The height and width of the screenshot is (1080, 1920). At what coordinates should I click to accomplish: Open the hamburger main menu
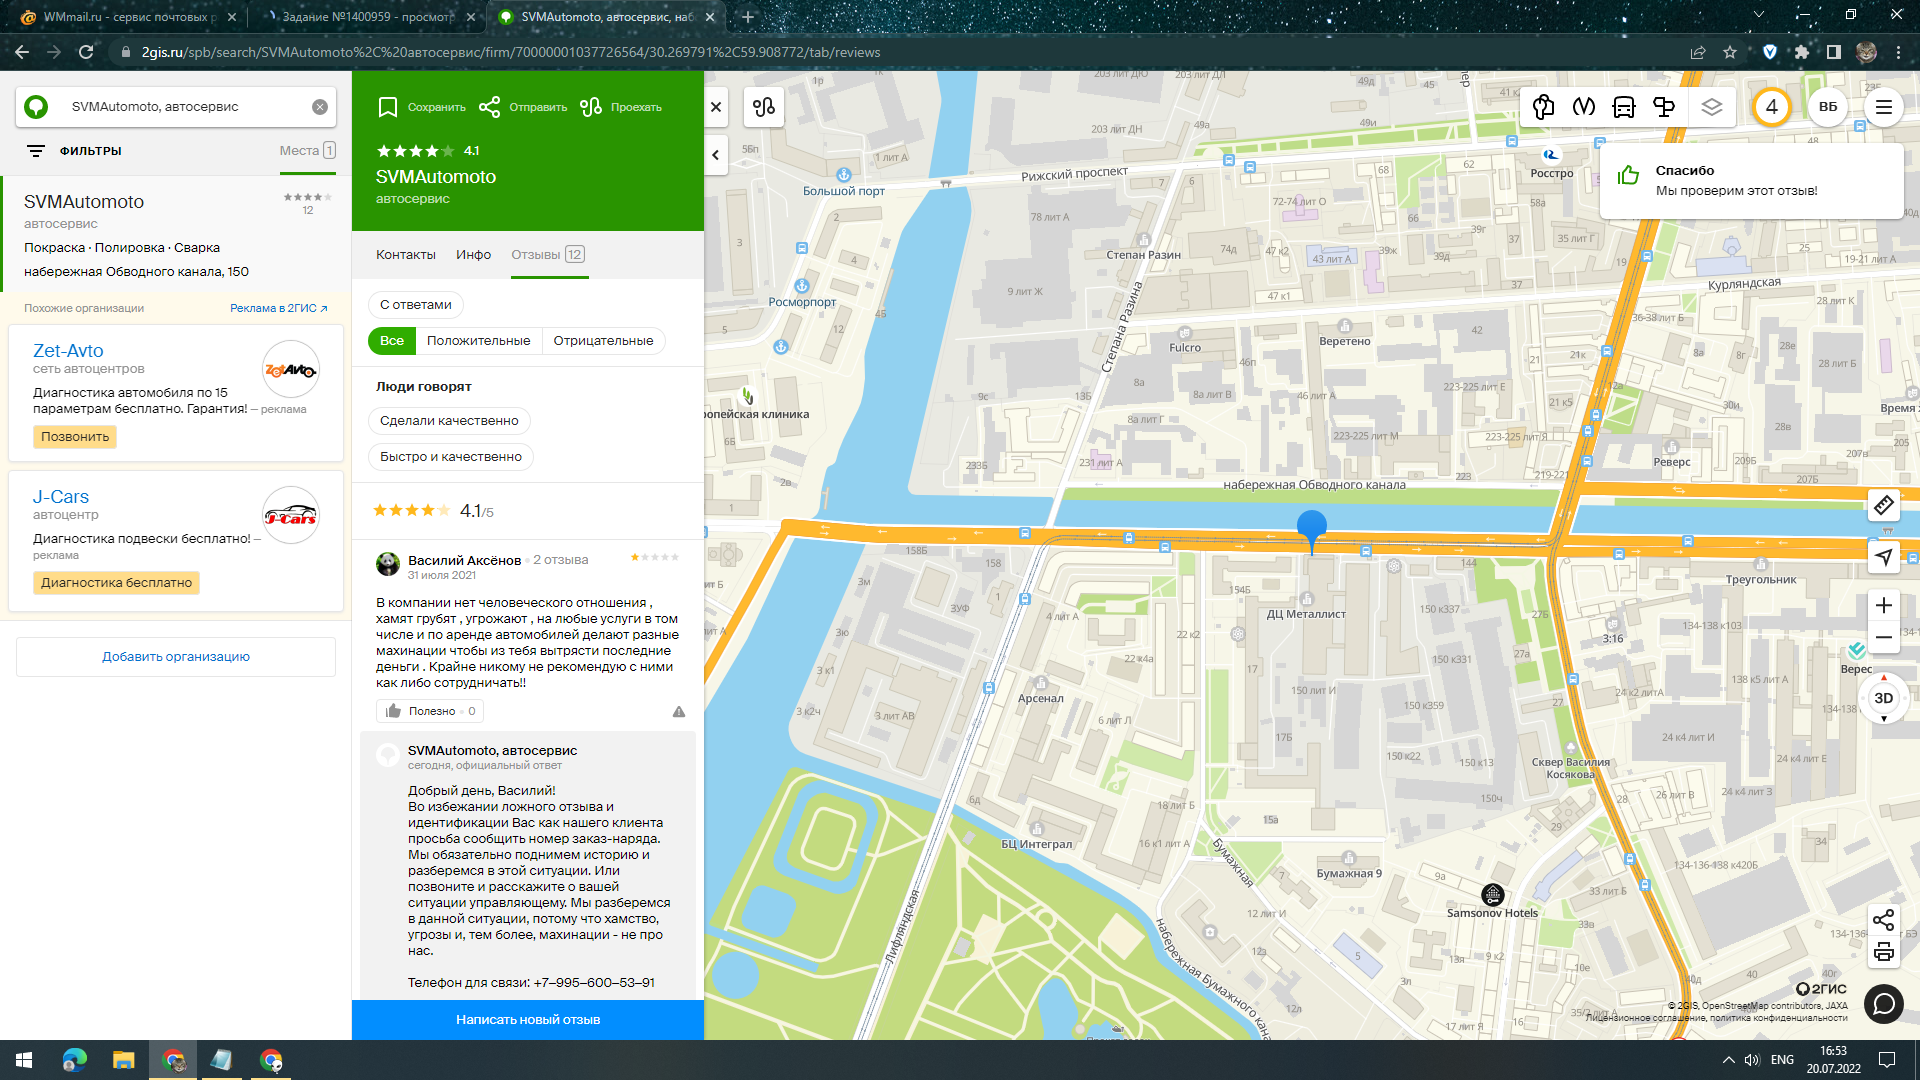click(x=1884, y=107)
